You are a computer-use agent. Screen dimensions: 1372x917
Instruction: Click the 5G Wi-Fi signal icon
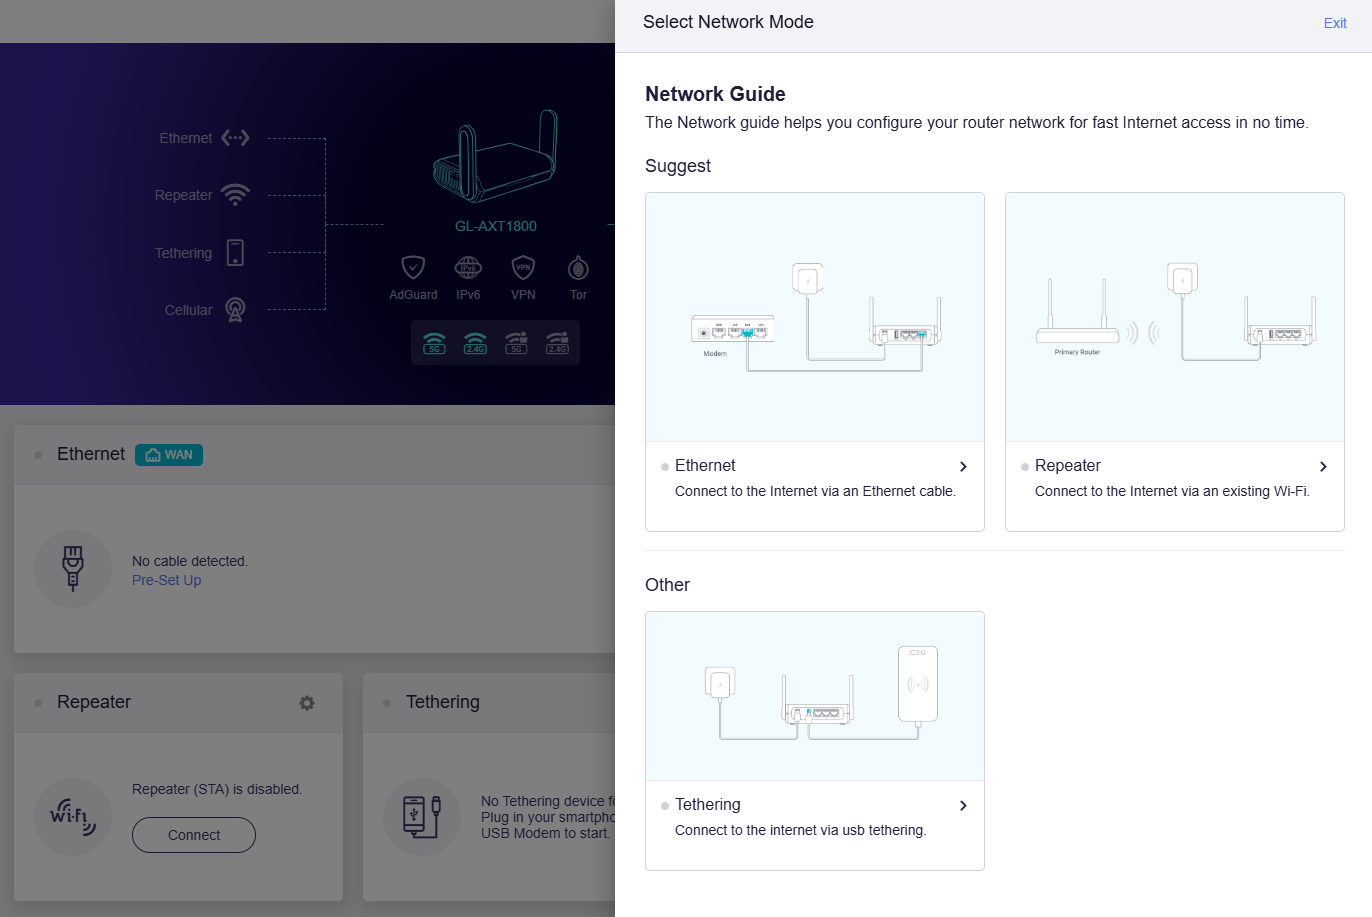[434, 343]
